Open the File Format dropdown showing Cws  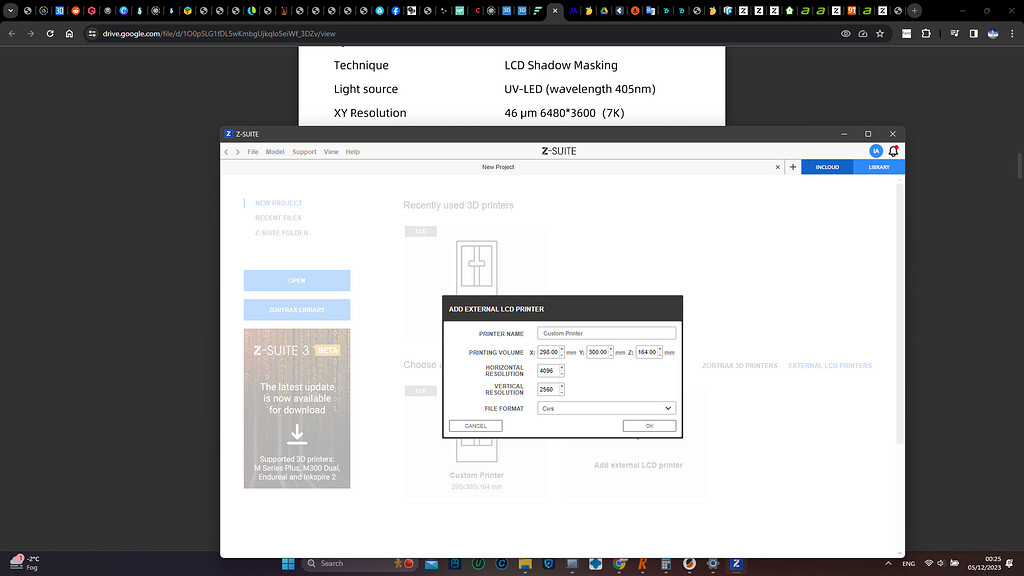(x=605, y=408)
